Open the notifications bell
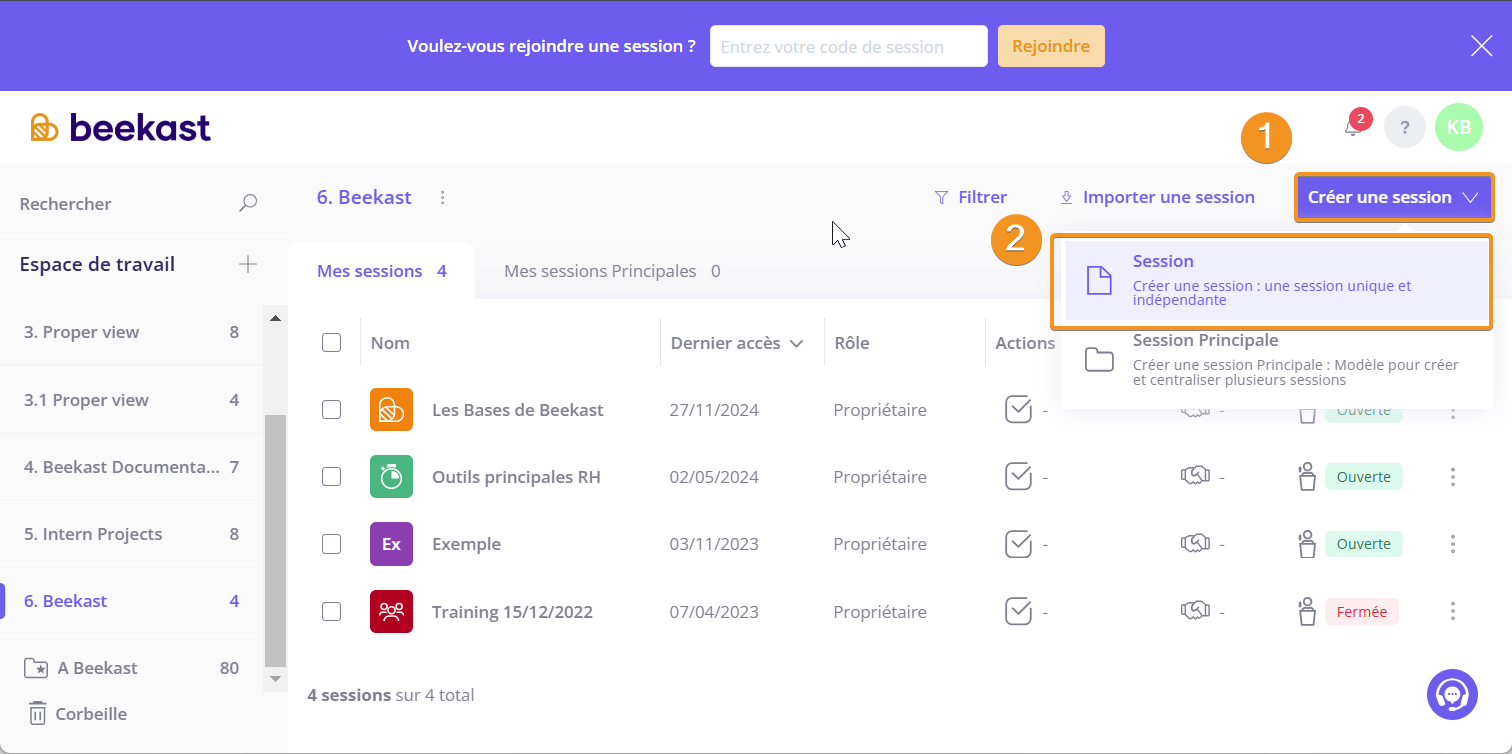 tap(1352, 128)
